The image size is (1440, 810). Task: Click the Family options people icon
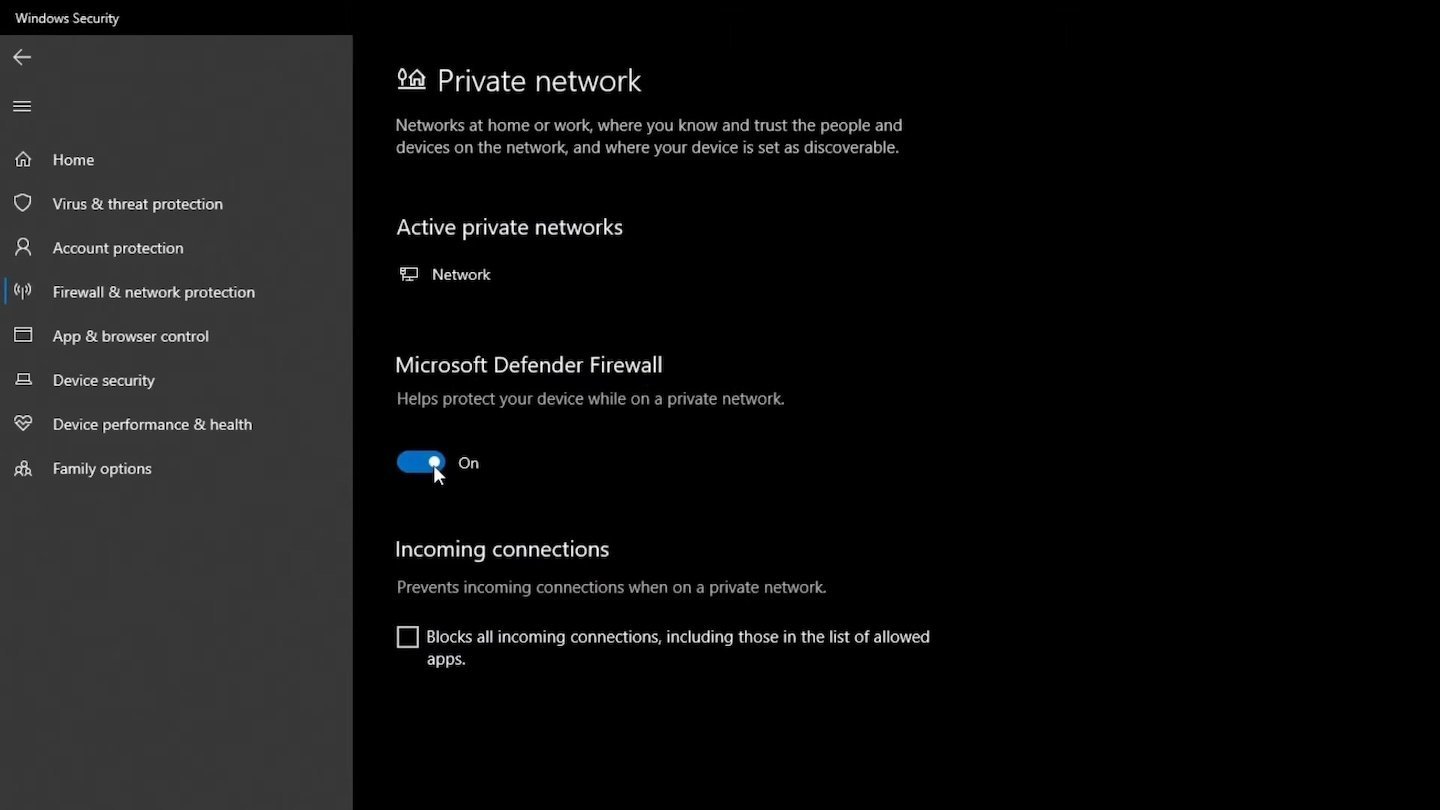[23, 468]
